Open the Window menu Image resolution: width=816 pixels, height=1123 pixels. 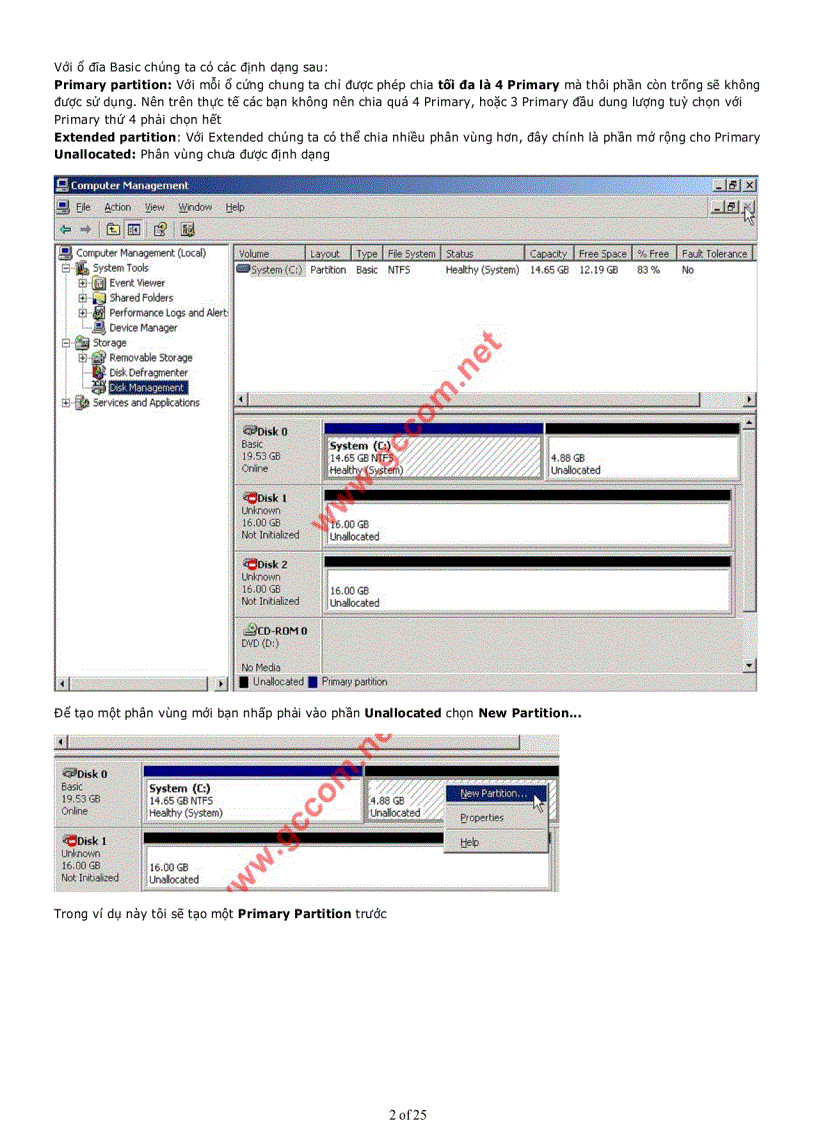pos(195,207)
